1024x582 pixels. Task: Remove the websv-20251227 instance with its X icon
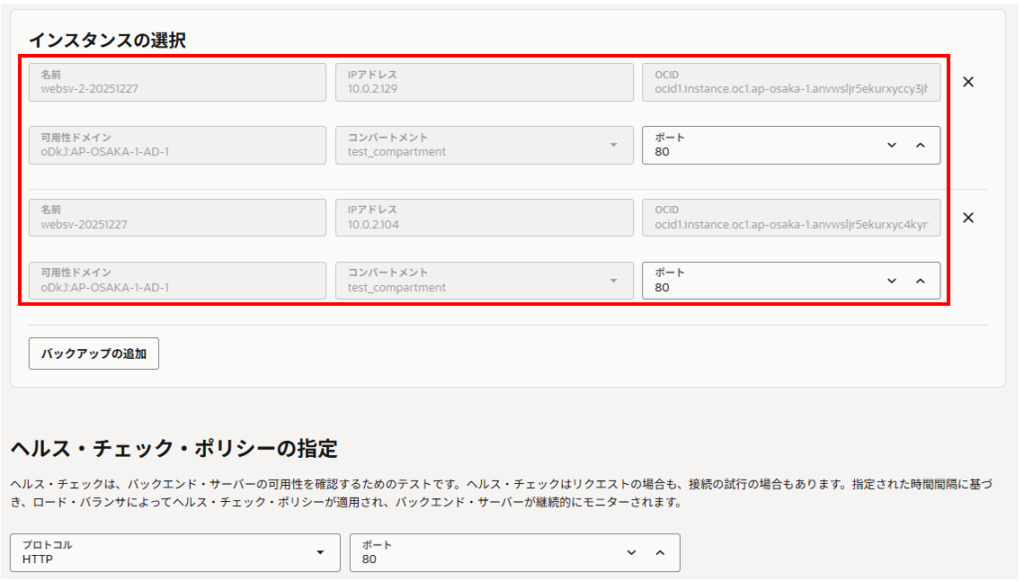click(x=968, y=218)
